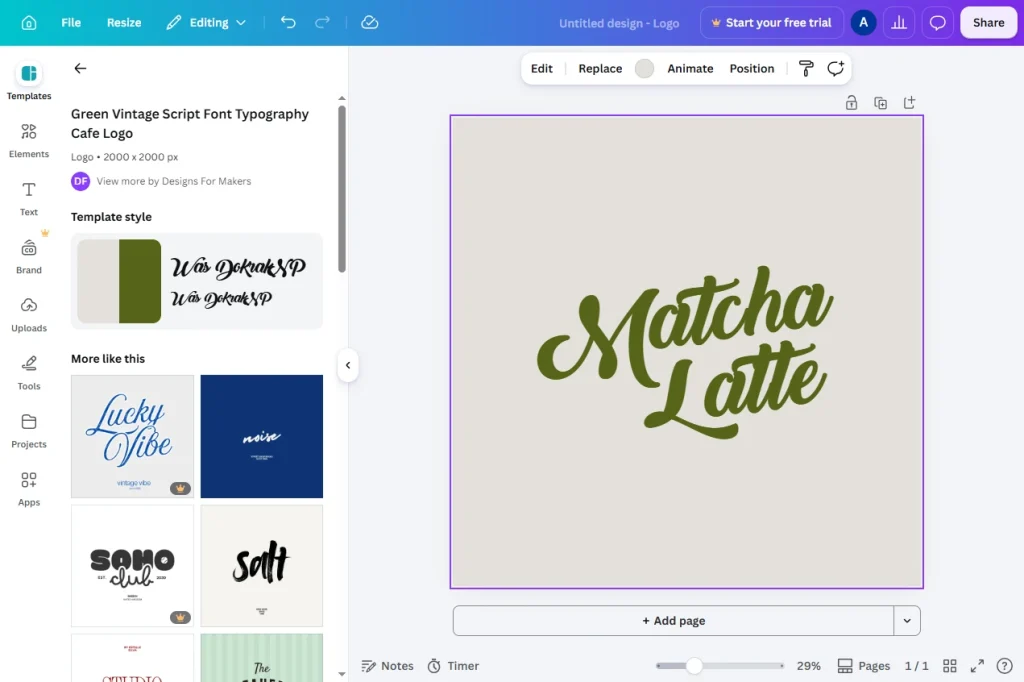This screenshot has height=682, width=1024.
Task: Click Edit in the floating toolbar
Action: point(541,69)
